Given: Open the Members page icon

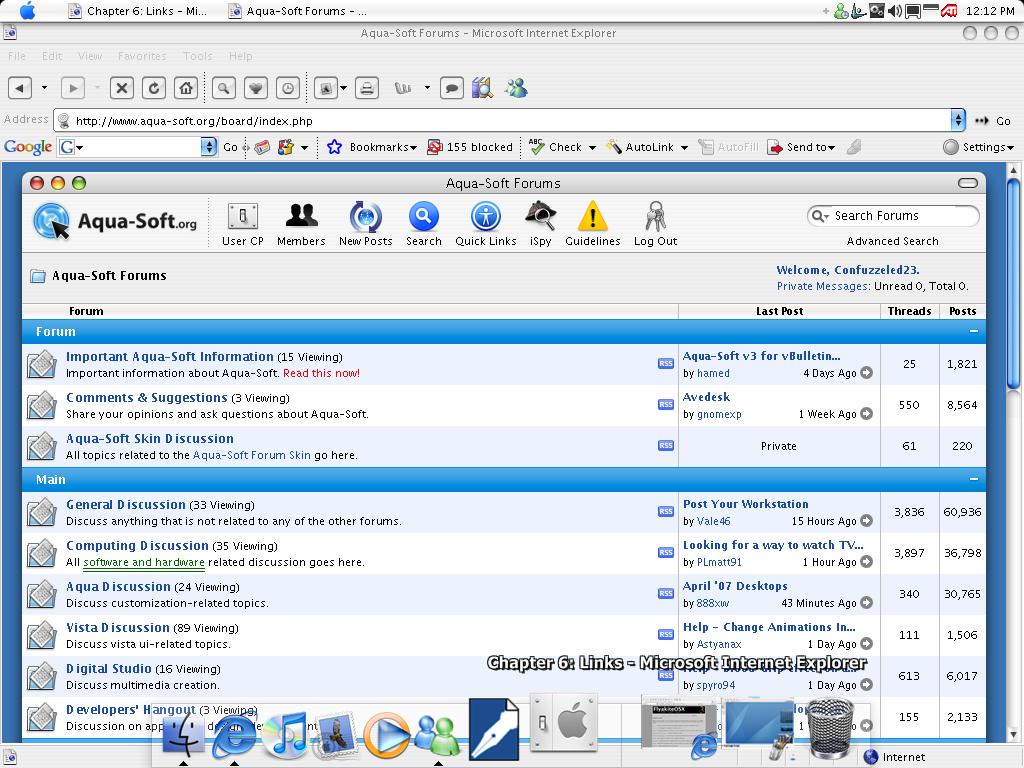Looking at the screenshot, I should (301, 216).
